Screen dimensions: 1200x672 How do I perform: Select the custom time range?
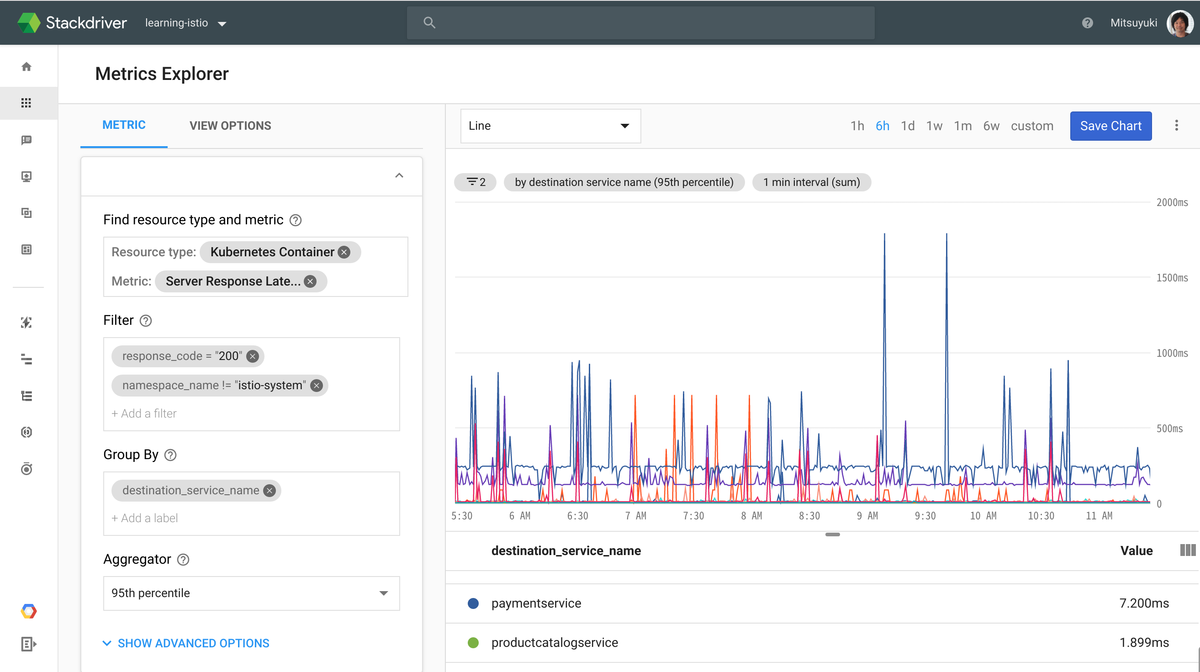tap(1032, 126)
